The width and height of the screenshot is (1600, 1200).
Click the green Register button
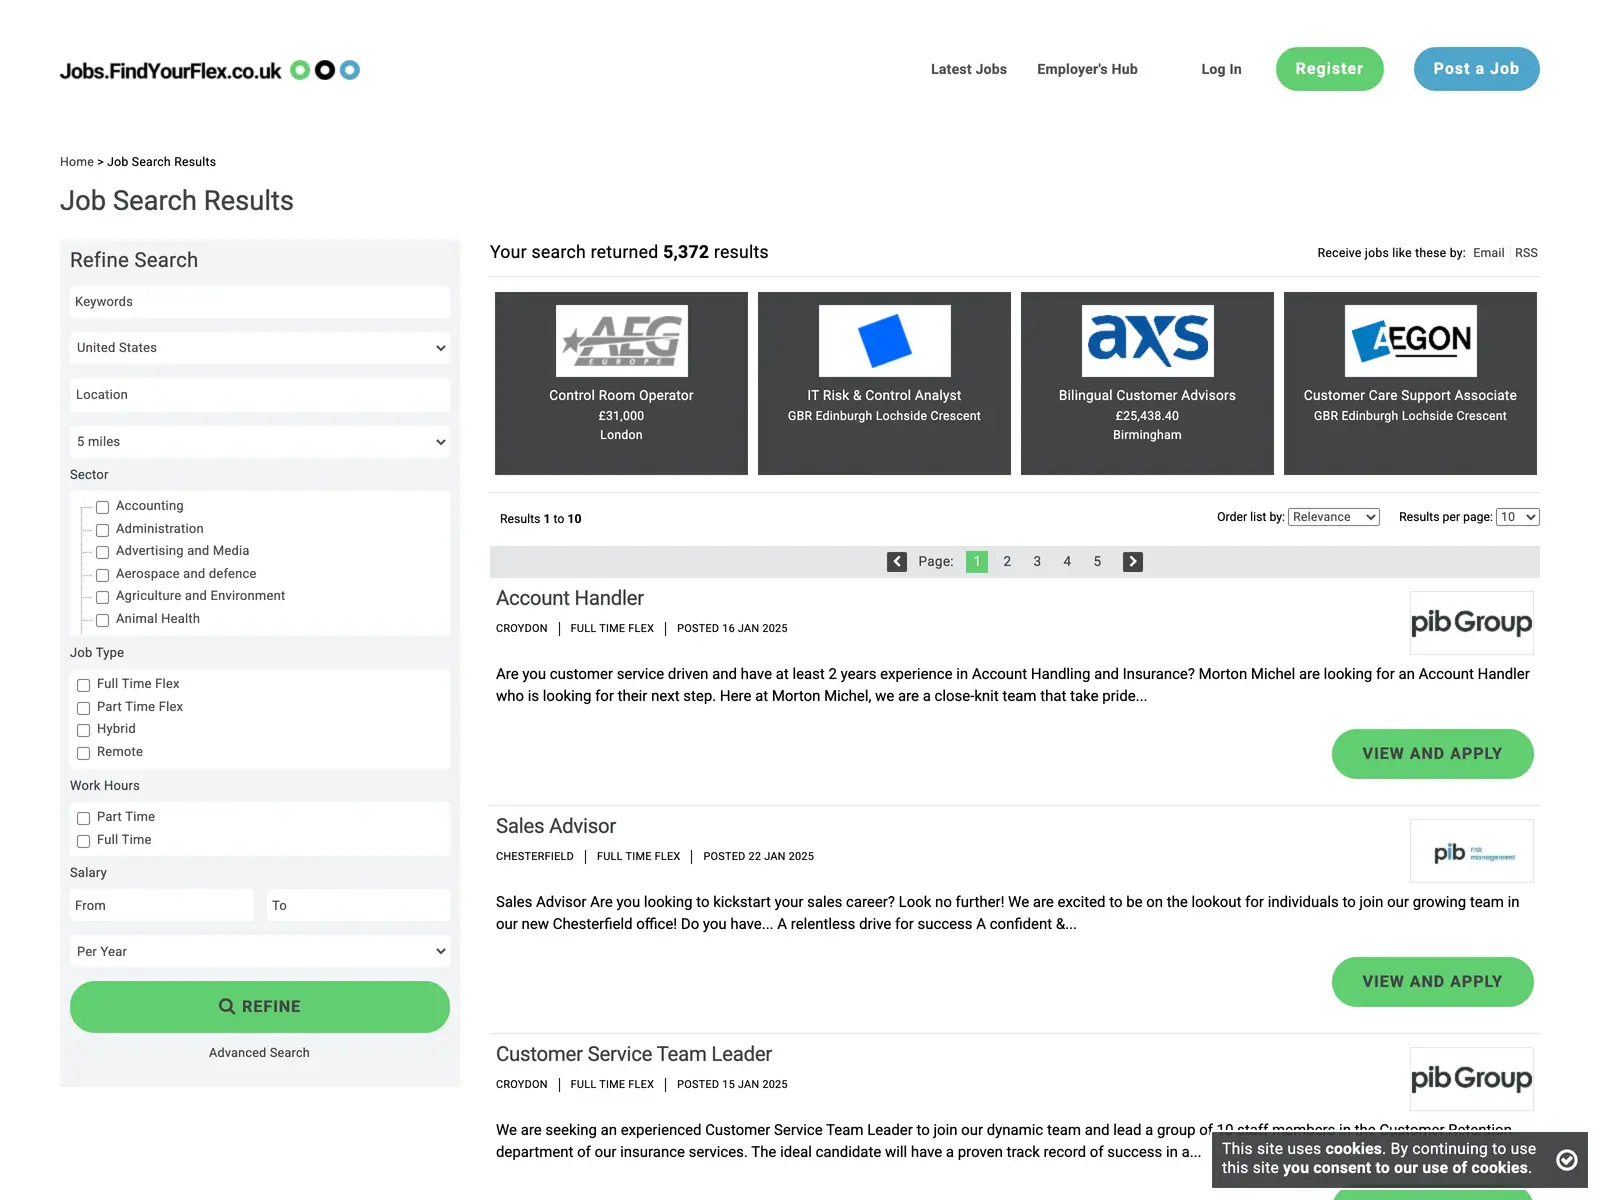pyautogui.click(x=1329, y=69)
